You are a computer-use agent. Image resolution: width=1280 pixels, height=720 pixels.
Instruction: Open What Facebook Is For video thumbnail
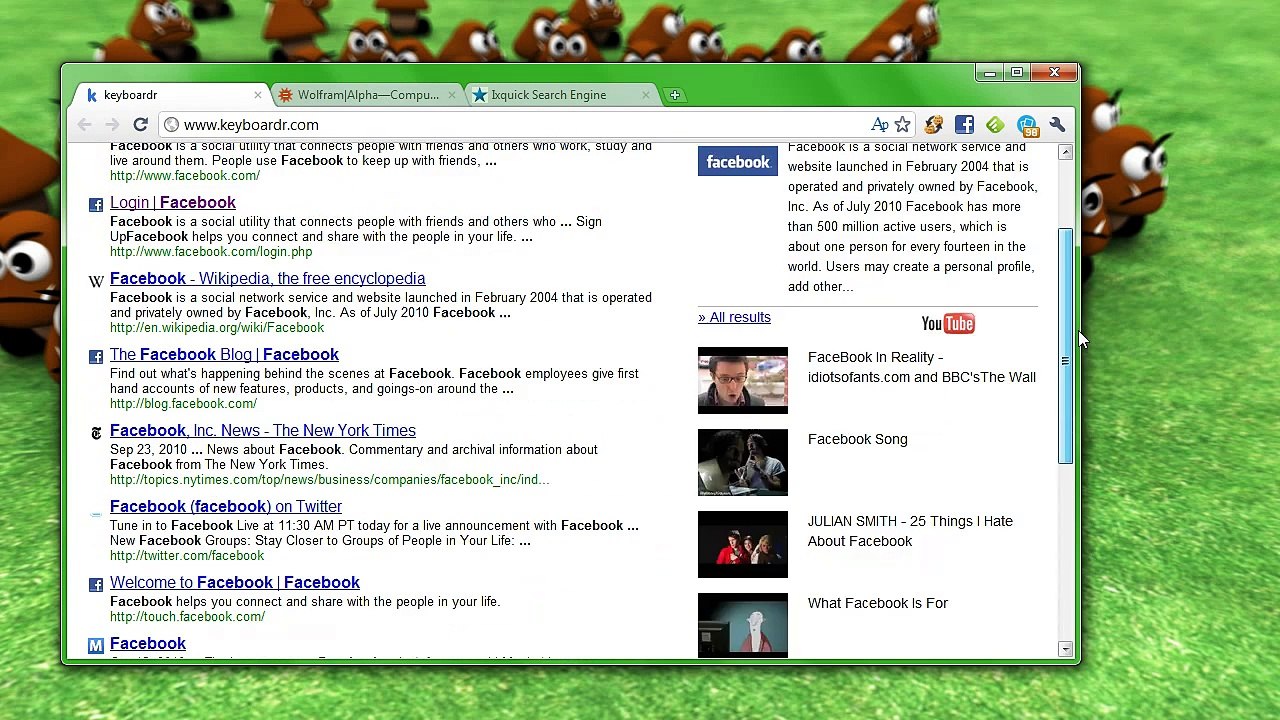coord(743,625)
